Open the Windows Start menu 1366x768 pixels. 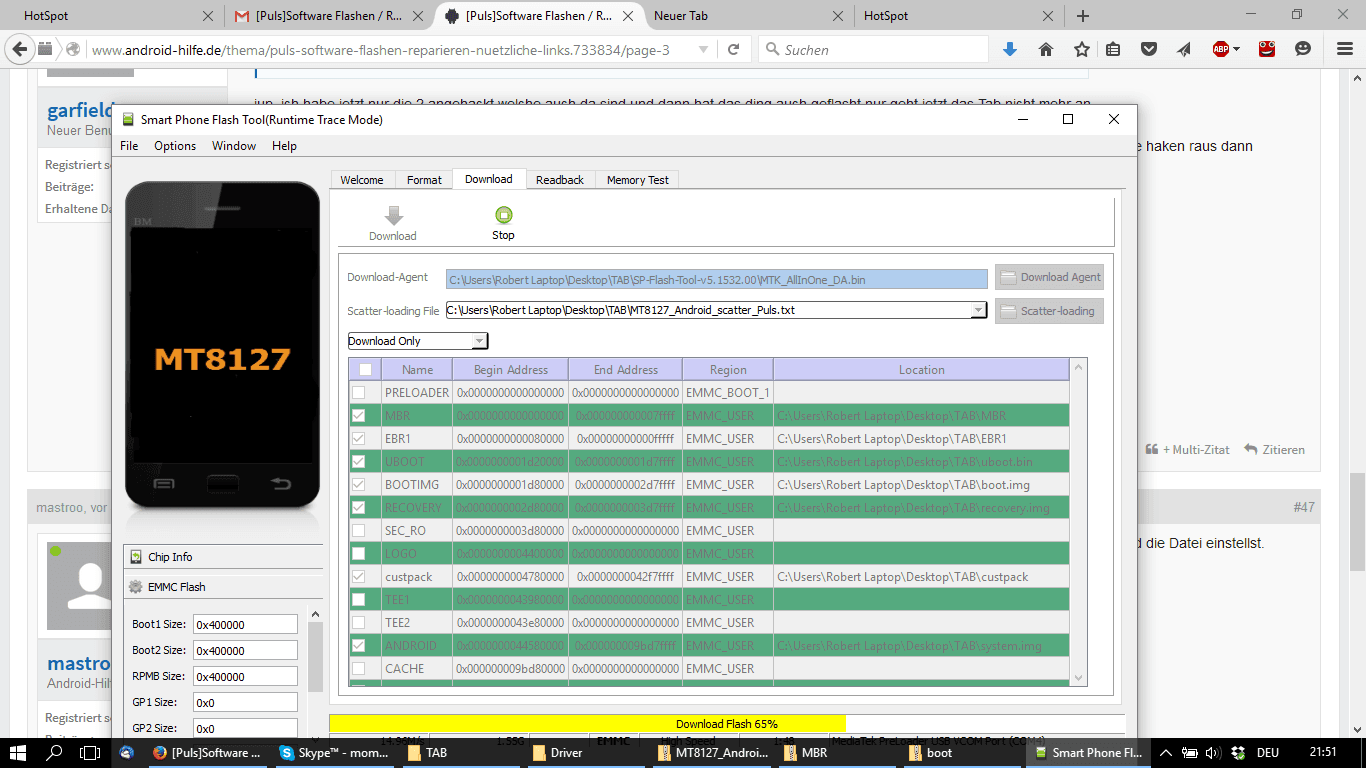coord(19,752)
